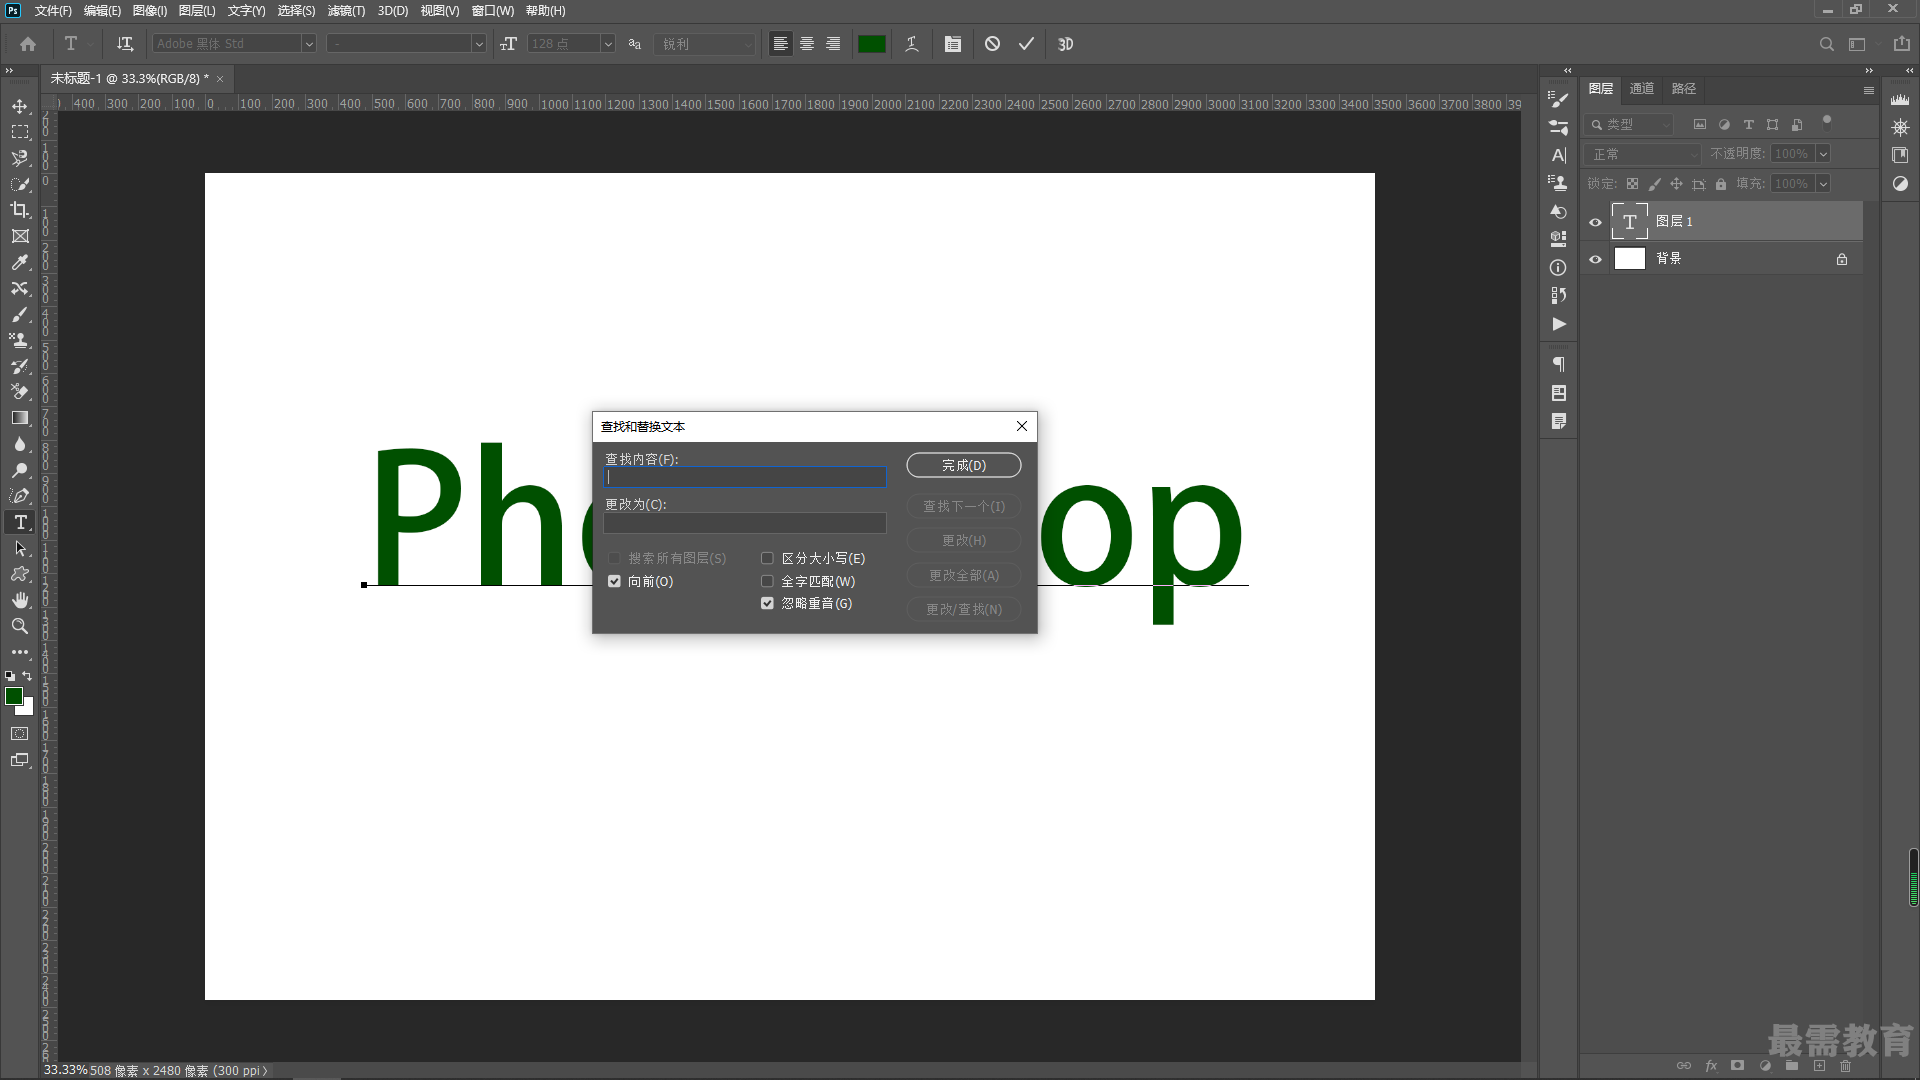Open the text color swatch
The height and width of the screenshot is (1080, 1920).
coord(872,44)
